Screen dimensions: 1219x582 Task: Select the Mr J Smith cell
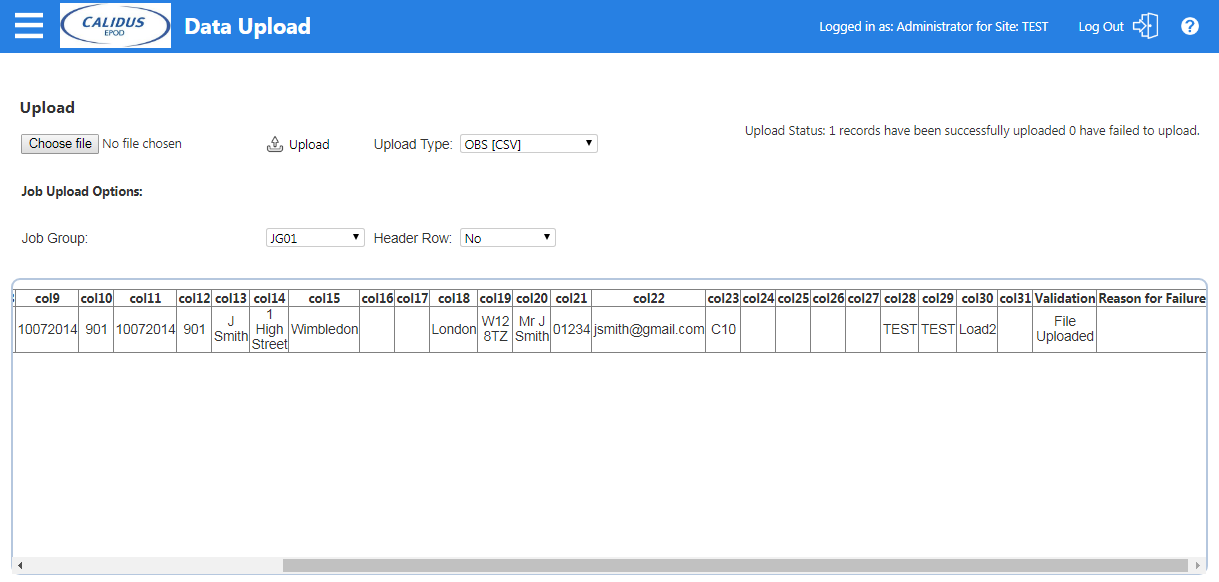(x=532, y=329)
